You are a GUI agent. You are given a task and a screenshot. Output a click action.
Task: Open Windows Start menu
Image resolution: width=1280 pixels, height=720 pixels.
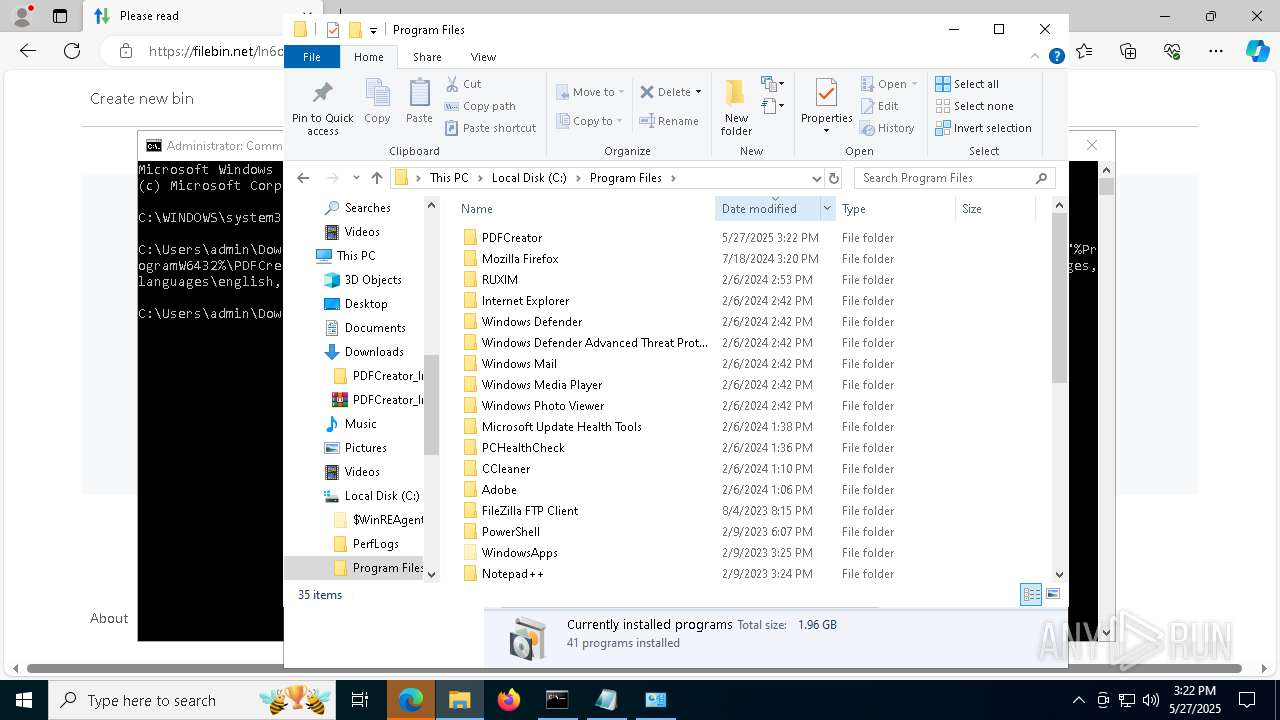[24, 700]
